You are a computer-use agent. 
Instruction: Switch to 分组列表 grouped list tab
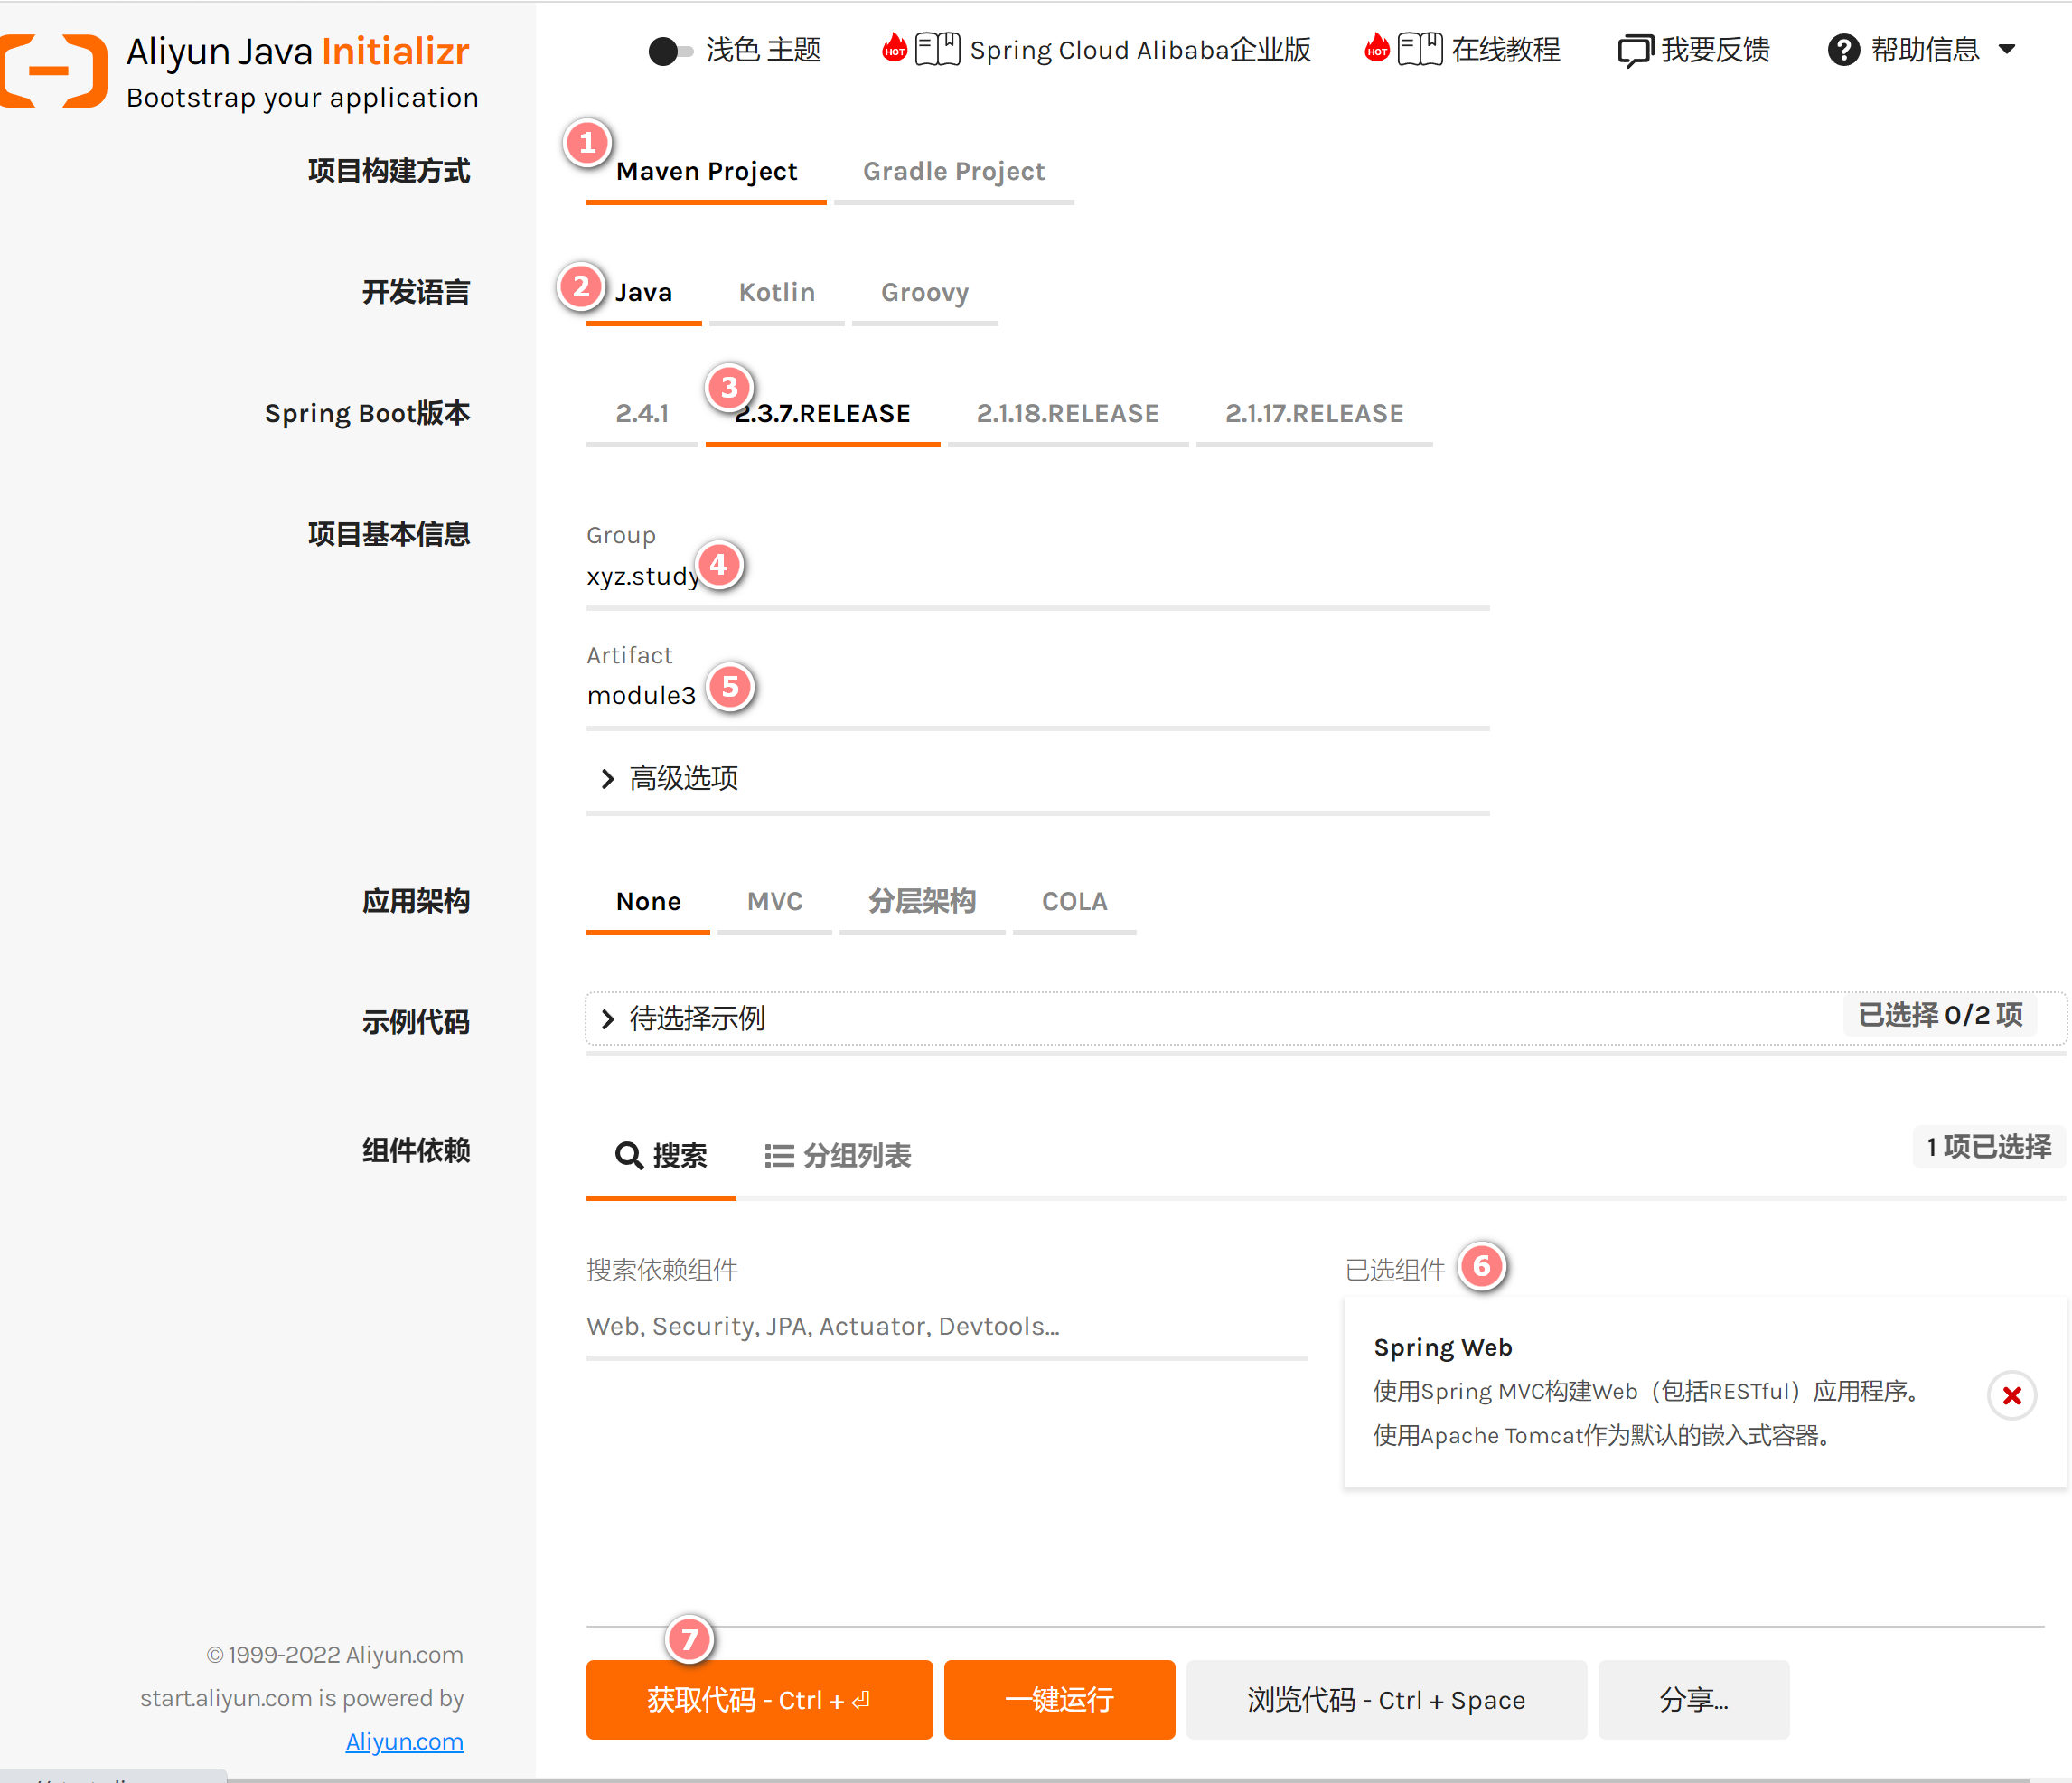838,1156
